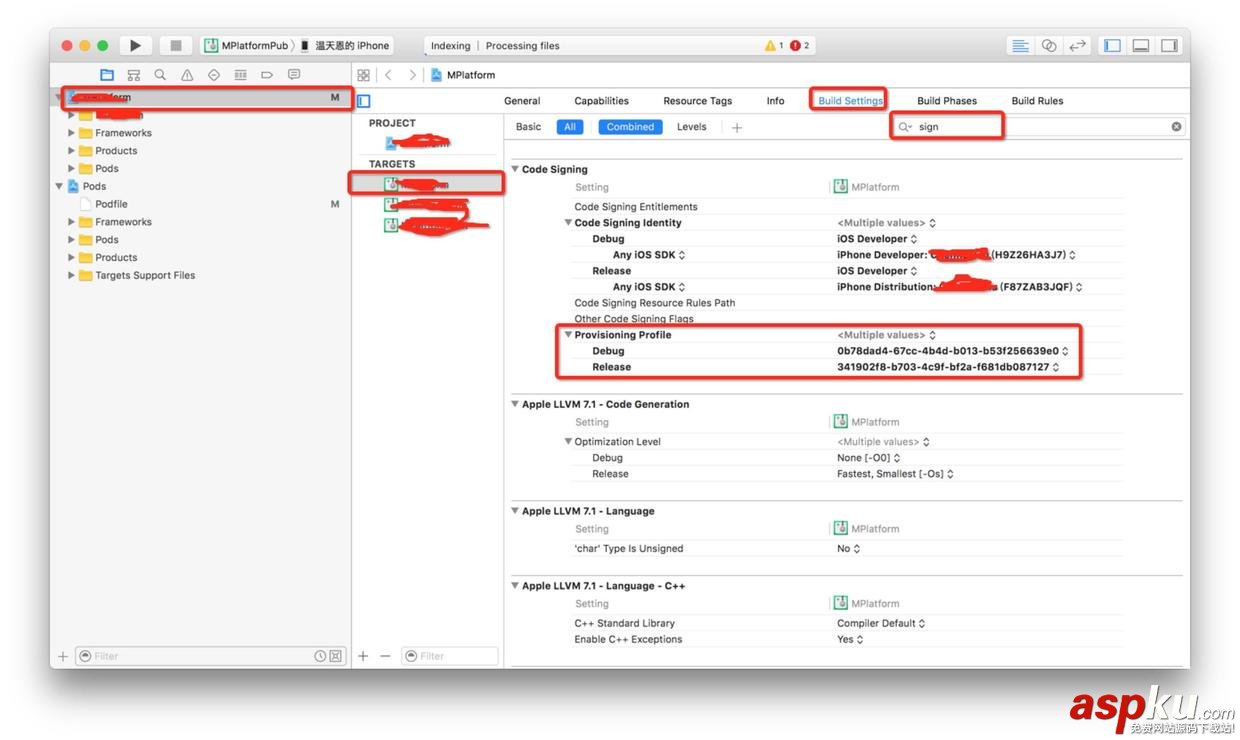Run the project with the play button
The width and height of the screenshot is (1240, 740).
point(135,45)
